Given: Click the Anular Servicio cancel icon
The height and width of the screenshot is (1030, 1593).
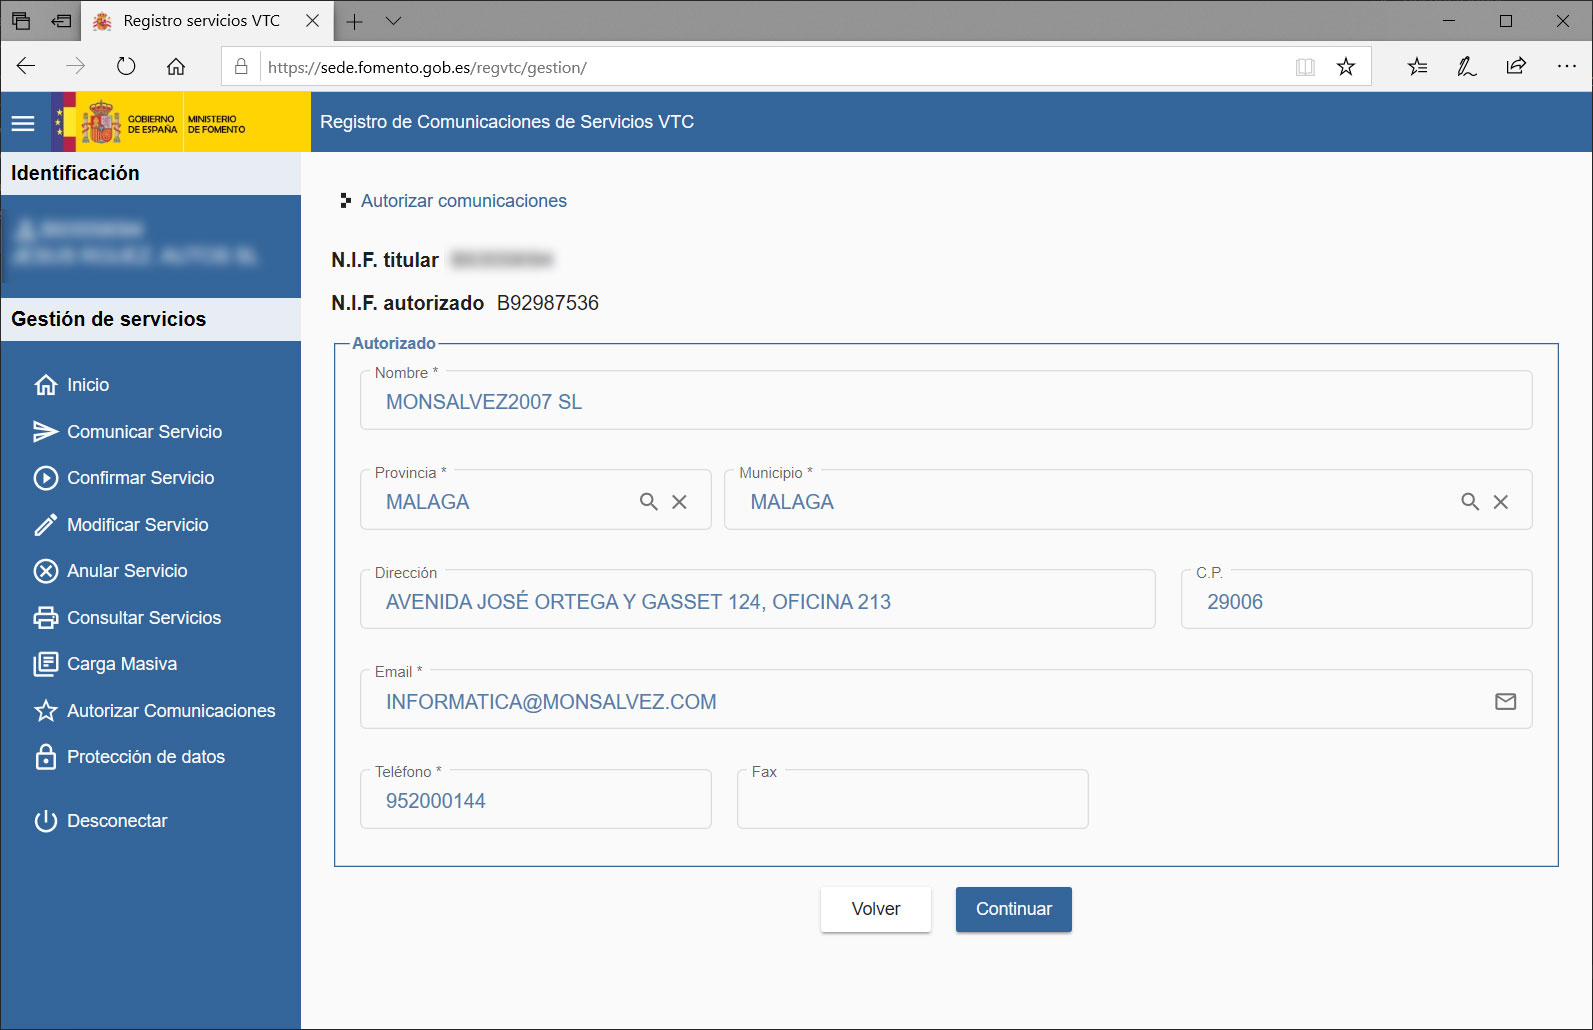Looking at the screenshot, I should (x=46, y=571).
